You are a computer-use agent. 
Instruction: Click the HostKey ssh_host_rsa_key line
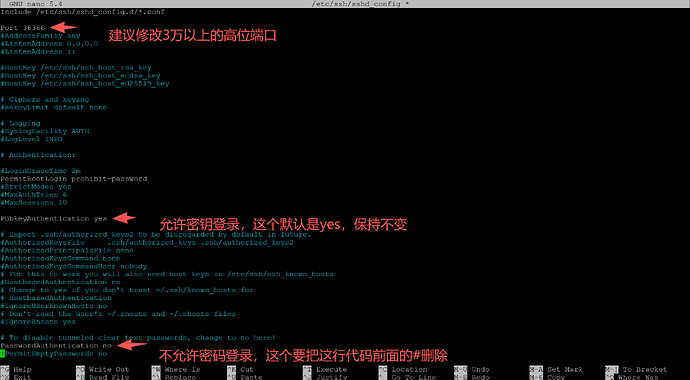click(x=76, y=67)
